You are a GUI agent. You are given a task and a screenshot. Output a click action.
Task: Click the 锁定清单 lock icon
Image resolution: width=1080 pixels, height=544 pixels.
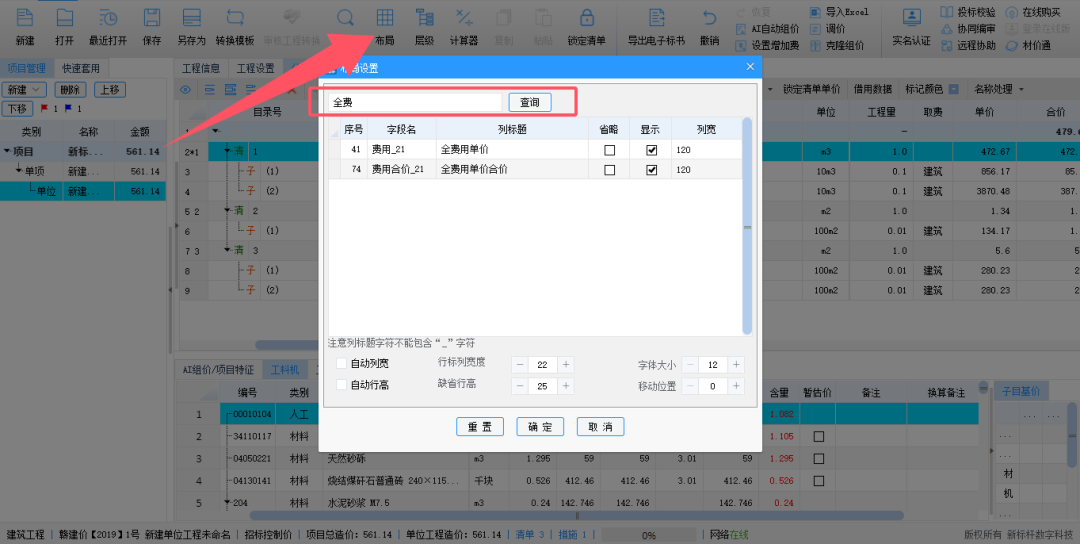[x=586, y=26]
